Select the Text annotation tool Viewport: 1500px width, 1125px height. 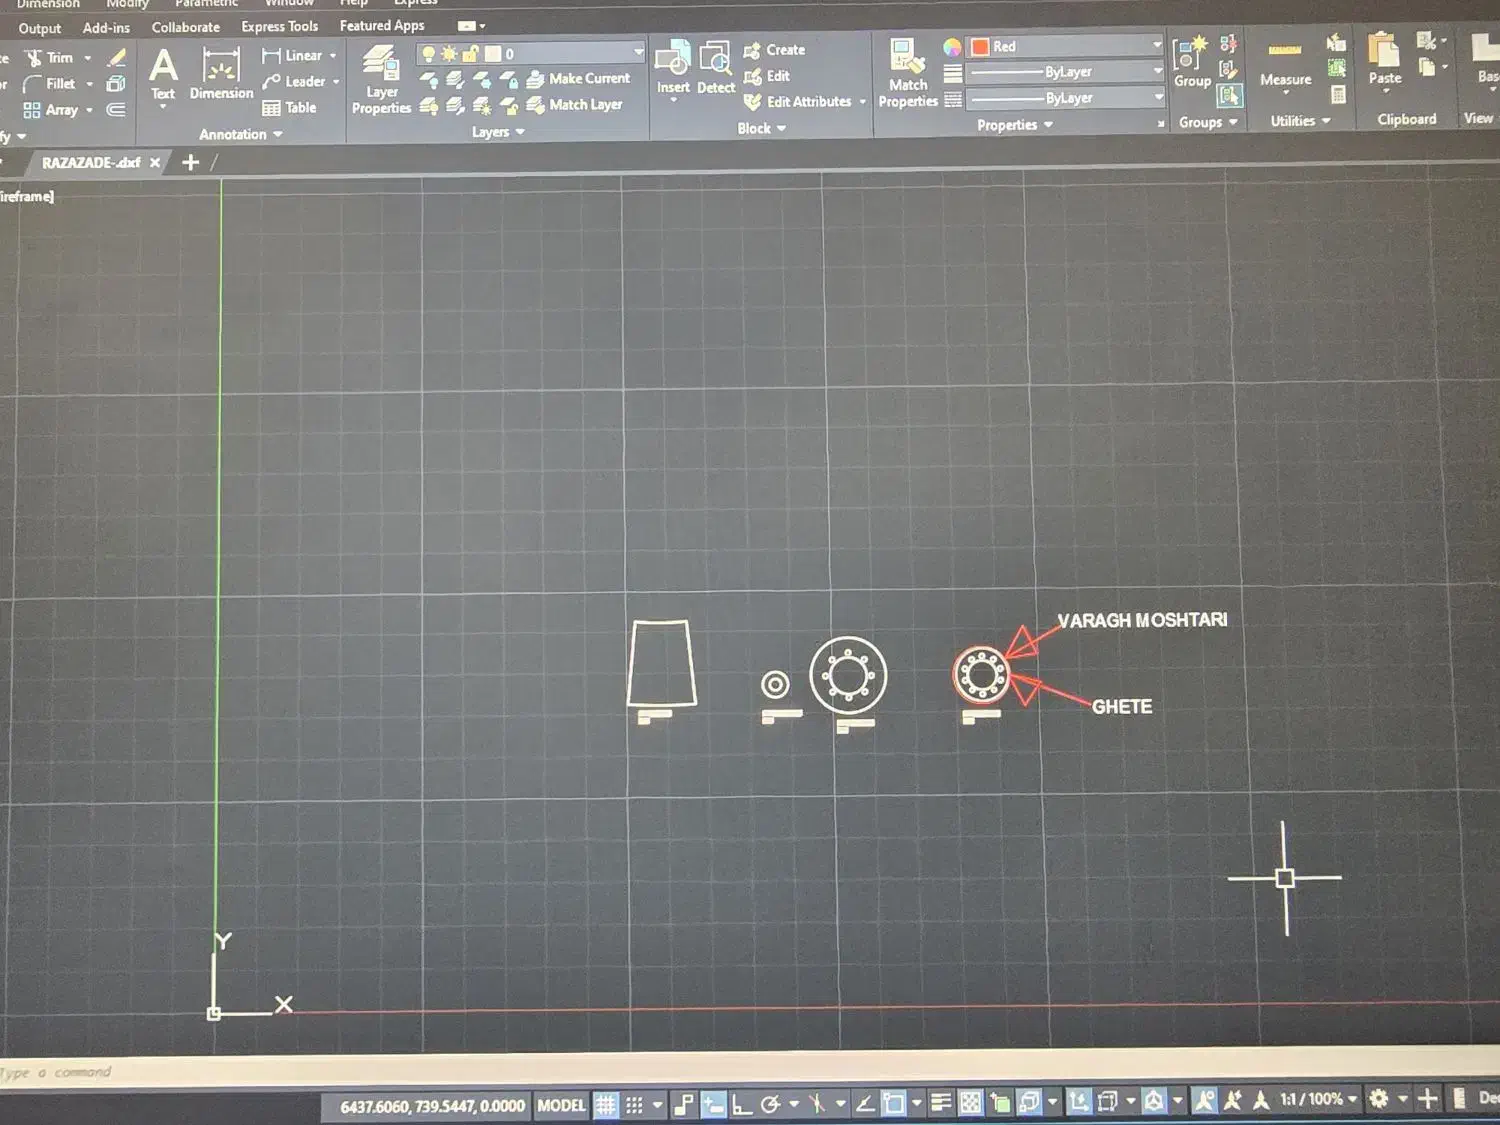tap(163, 75)
